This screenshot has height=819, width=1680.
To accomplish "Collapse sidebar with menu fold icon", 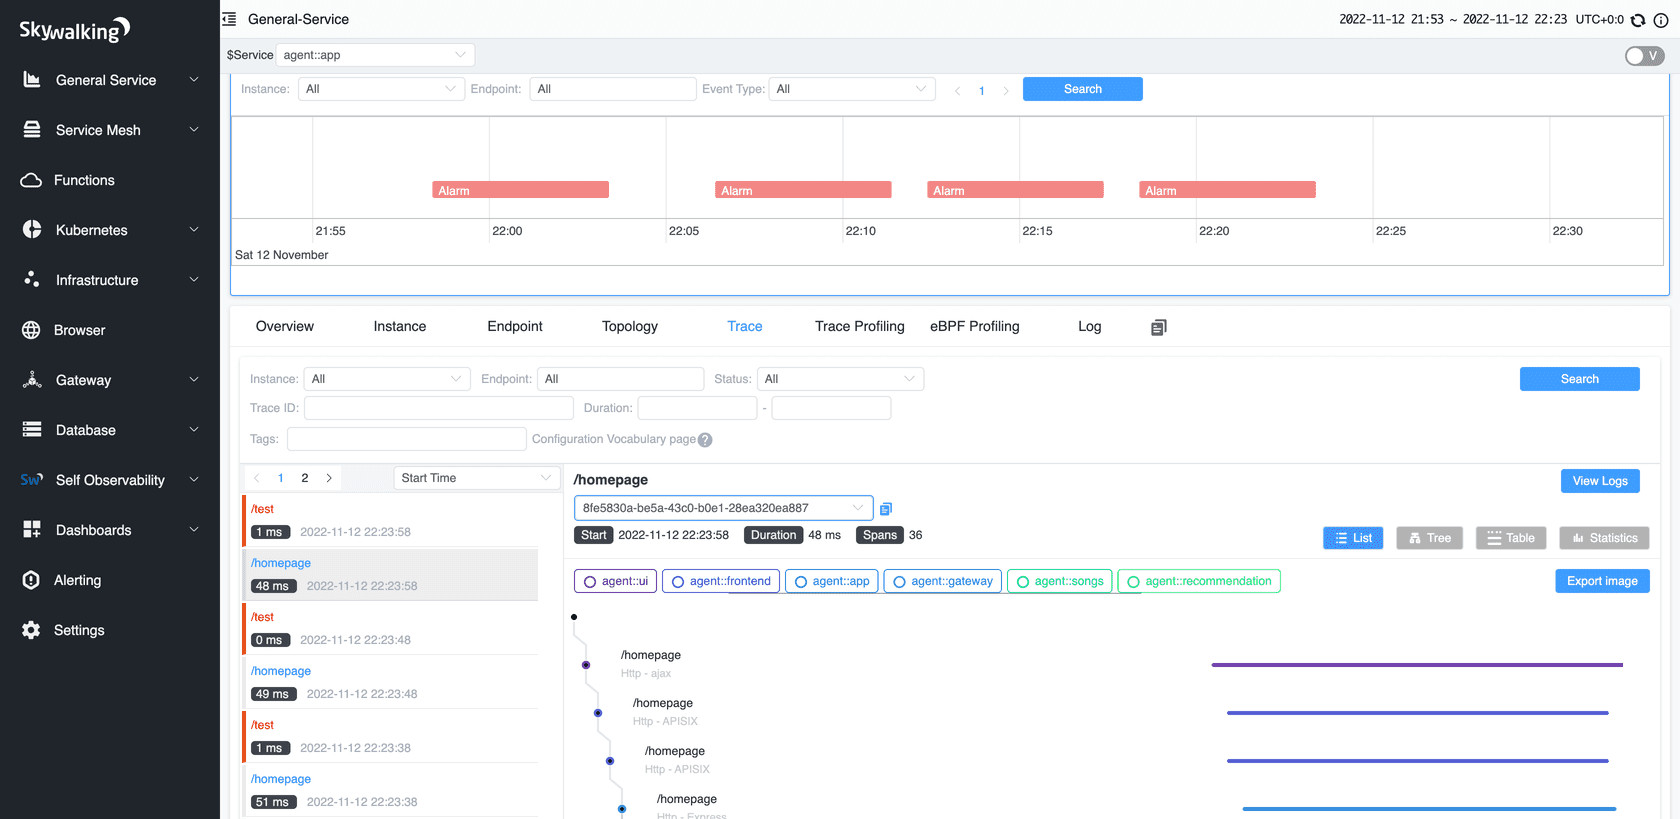I will pyautogui.click(x=229, y=19).
